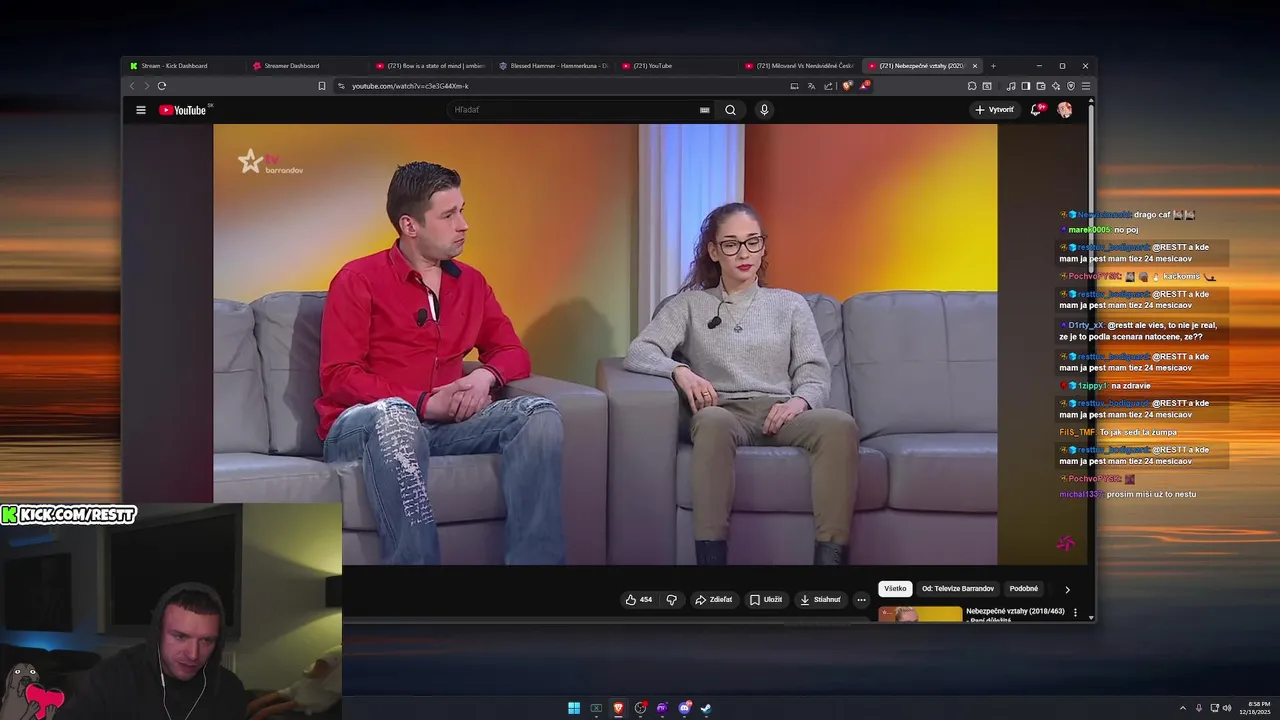Switch to flow is a state of mind tab
The height and width of the screenshot is (720, 1280).
click(x=429, y=66)
